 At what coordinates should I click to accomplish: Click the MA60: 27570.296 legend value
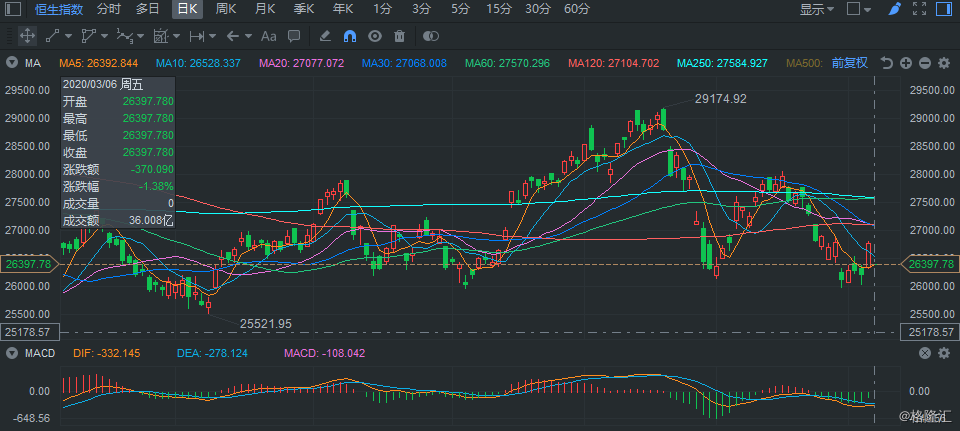pyautogui.click(x=508, y=63)
